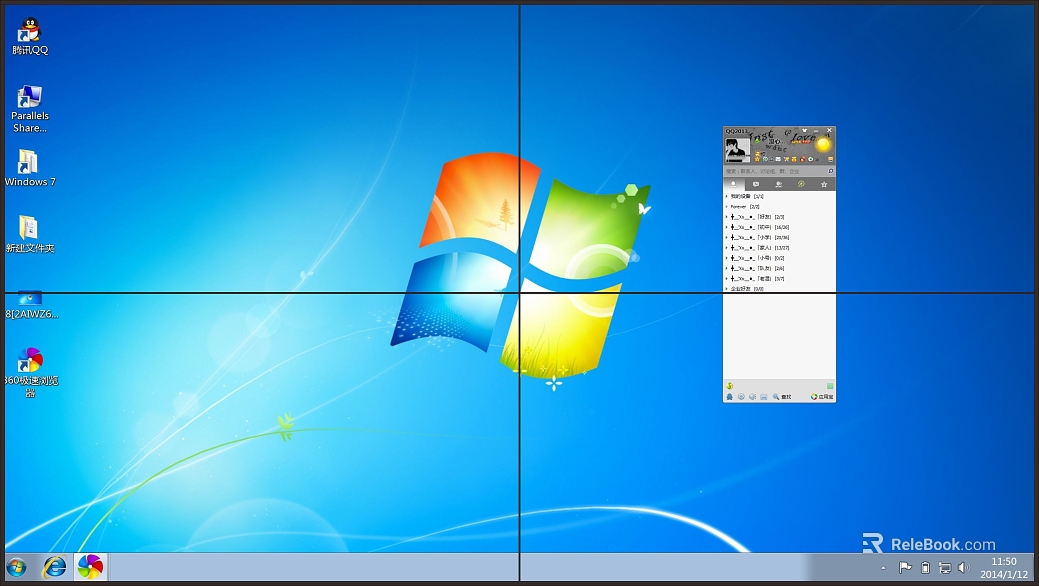This screenshot has height=586, width=1039.
Task: Select the 新建文件夹 folder on desktop
Action: tap(30, 234)
